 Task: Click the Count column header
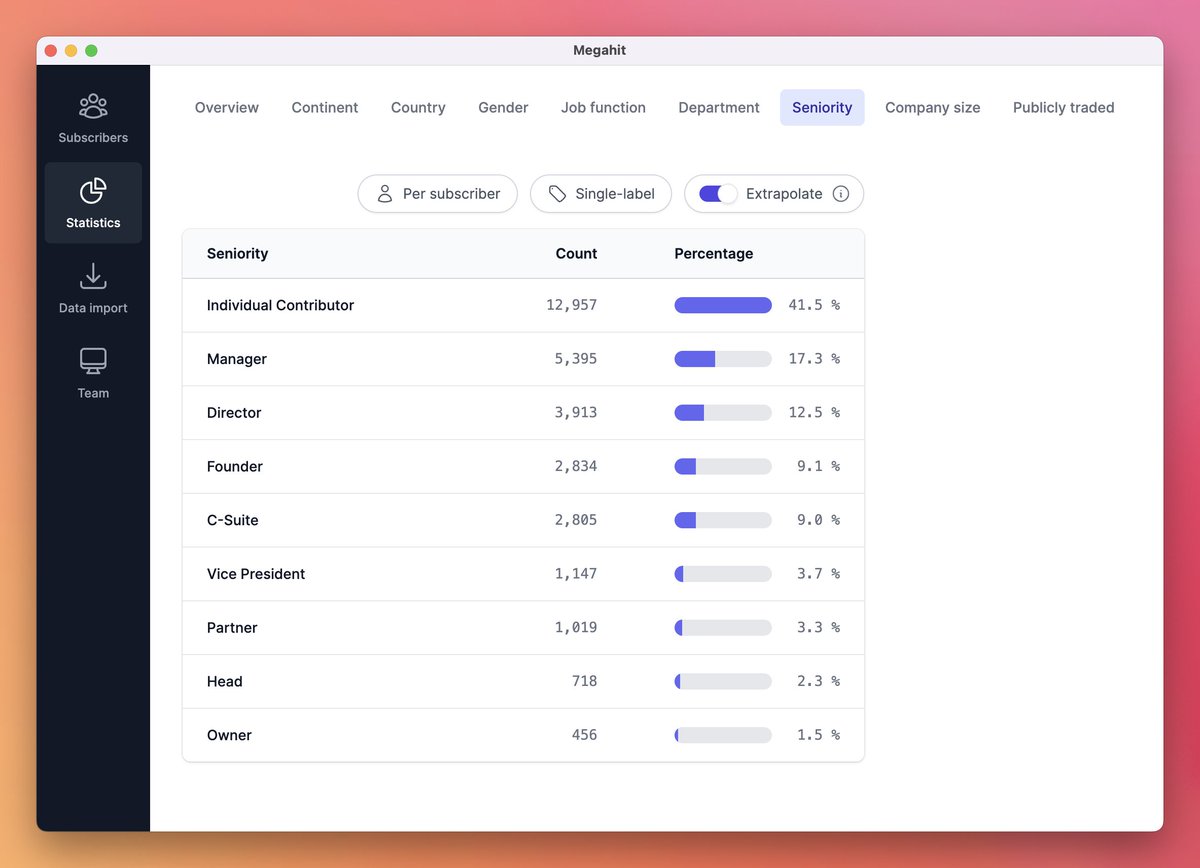pyautogui.click(x=576, y=254)
